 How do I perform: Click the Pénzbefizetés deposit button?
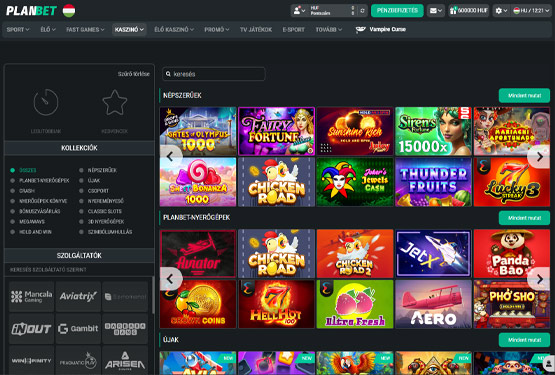click(397, 11)
